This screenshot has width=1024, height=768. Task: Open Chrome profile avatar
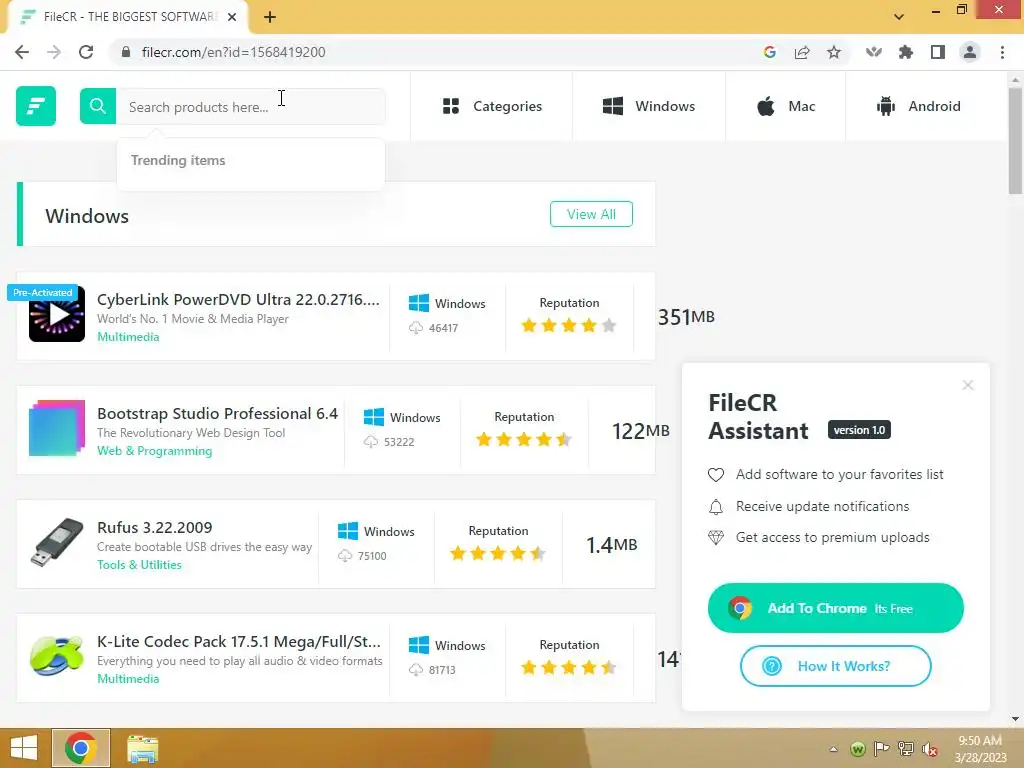point(970,52)
